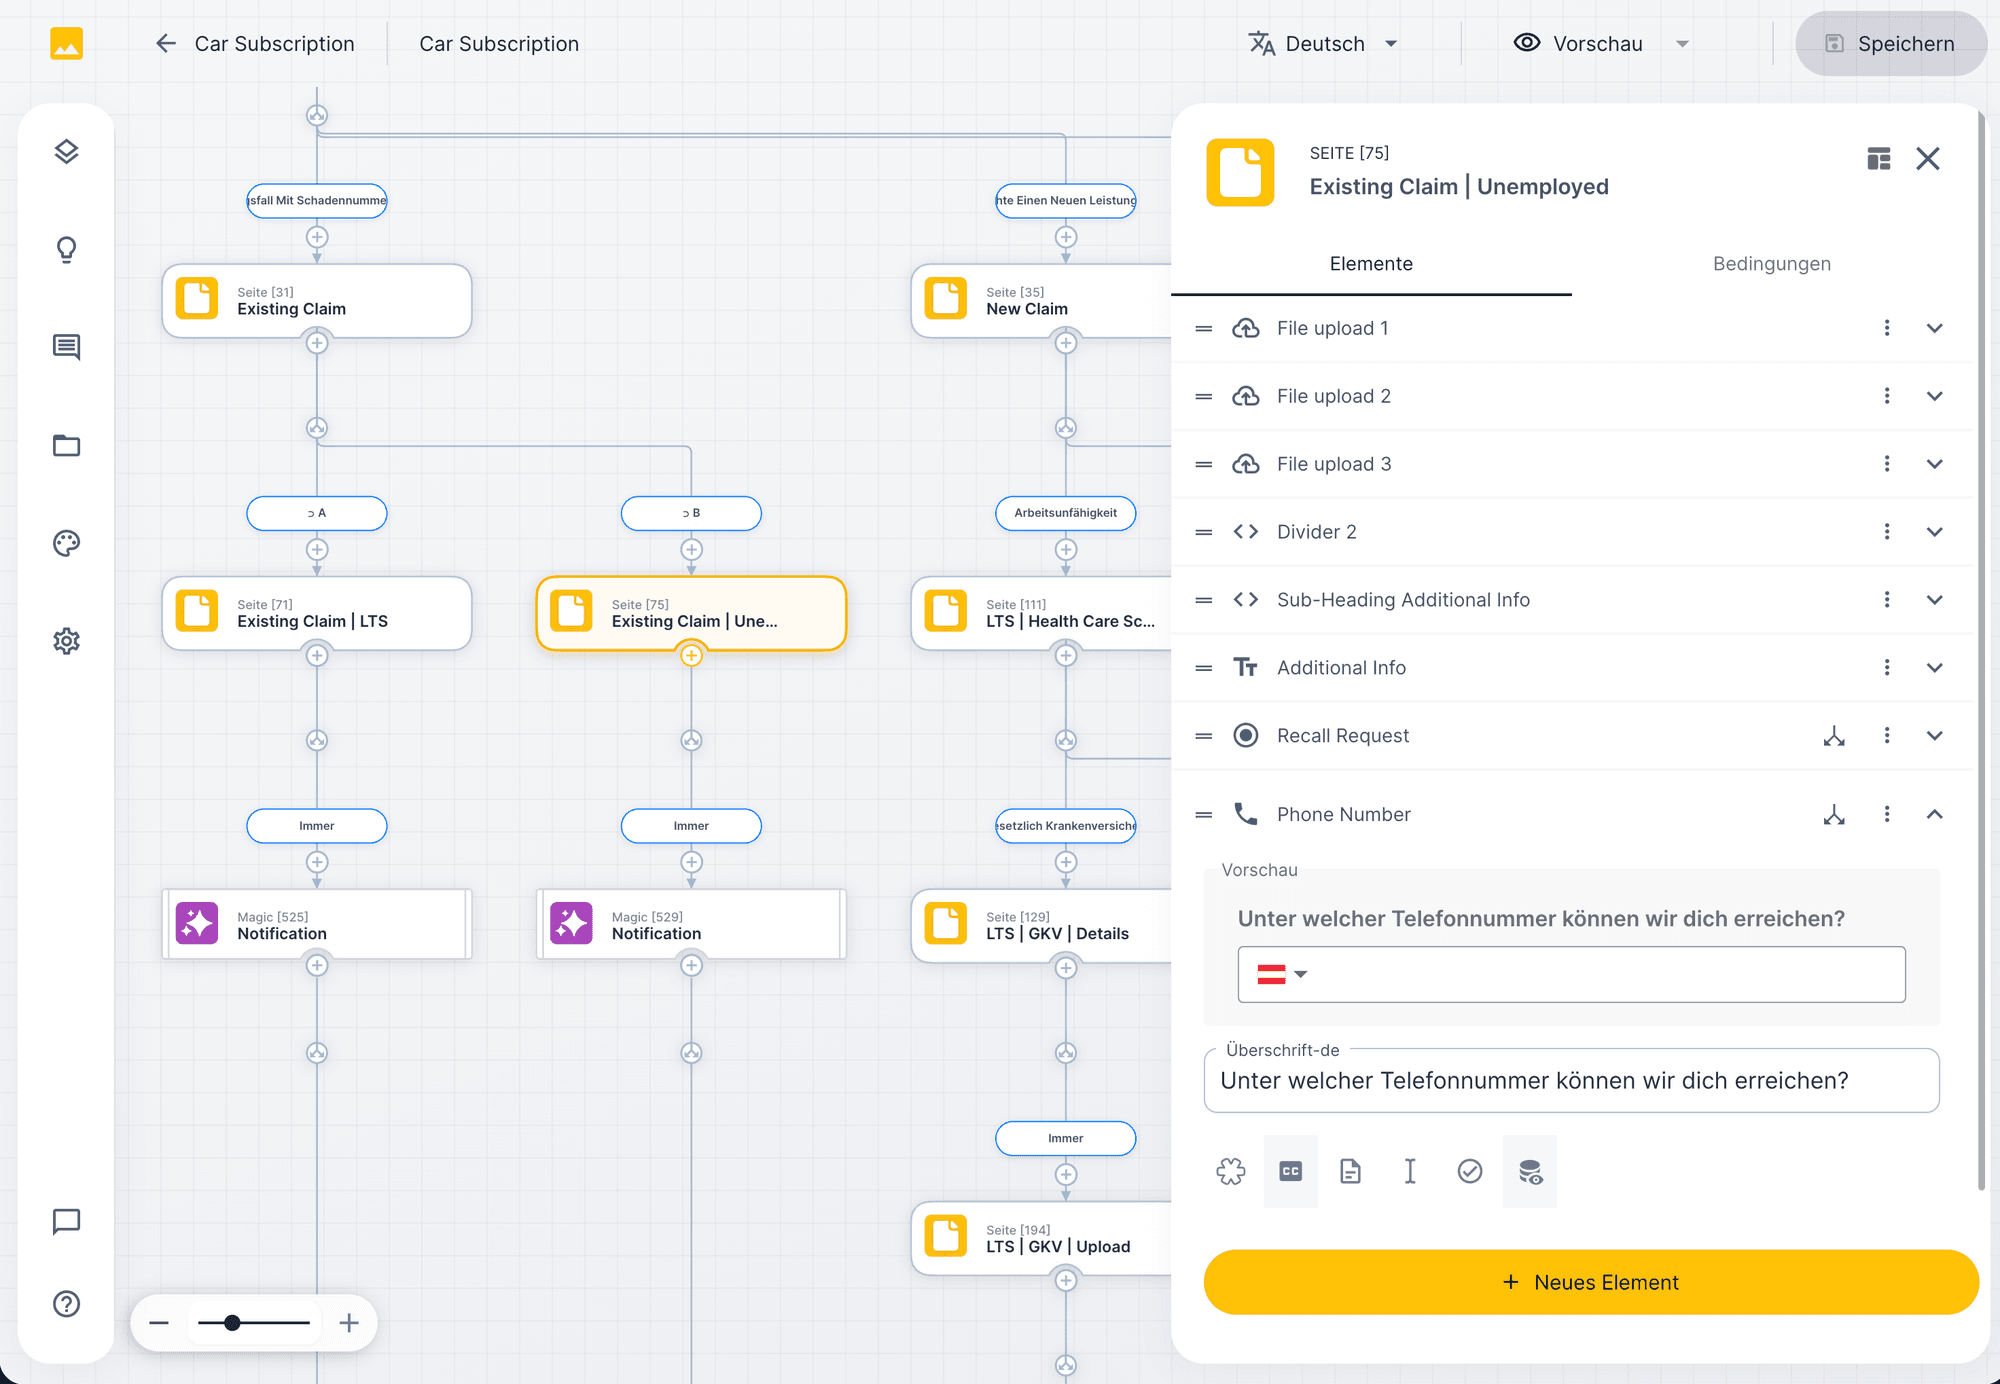Click the Überschrift-de text field

[x=1571, y=1081]
